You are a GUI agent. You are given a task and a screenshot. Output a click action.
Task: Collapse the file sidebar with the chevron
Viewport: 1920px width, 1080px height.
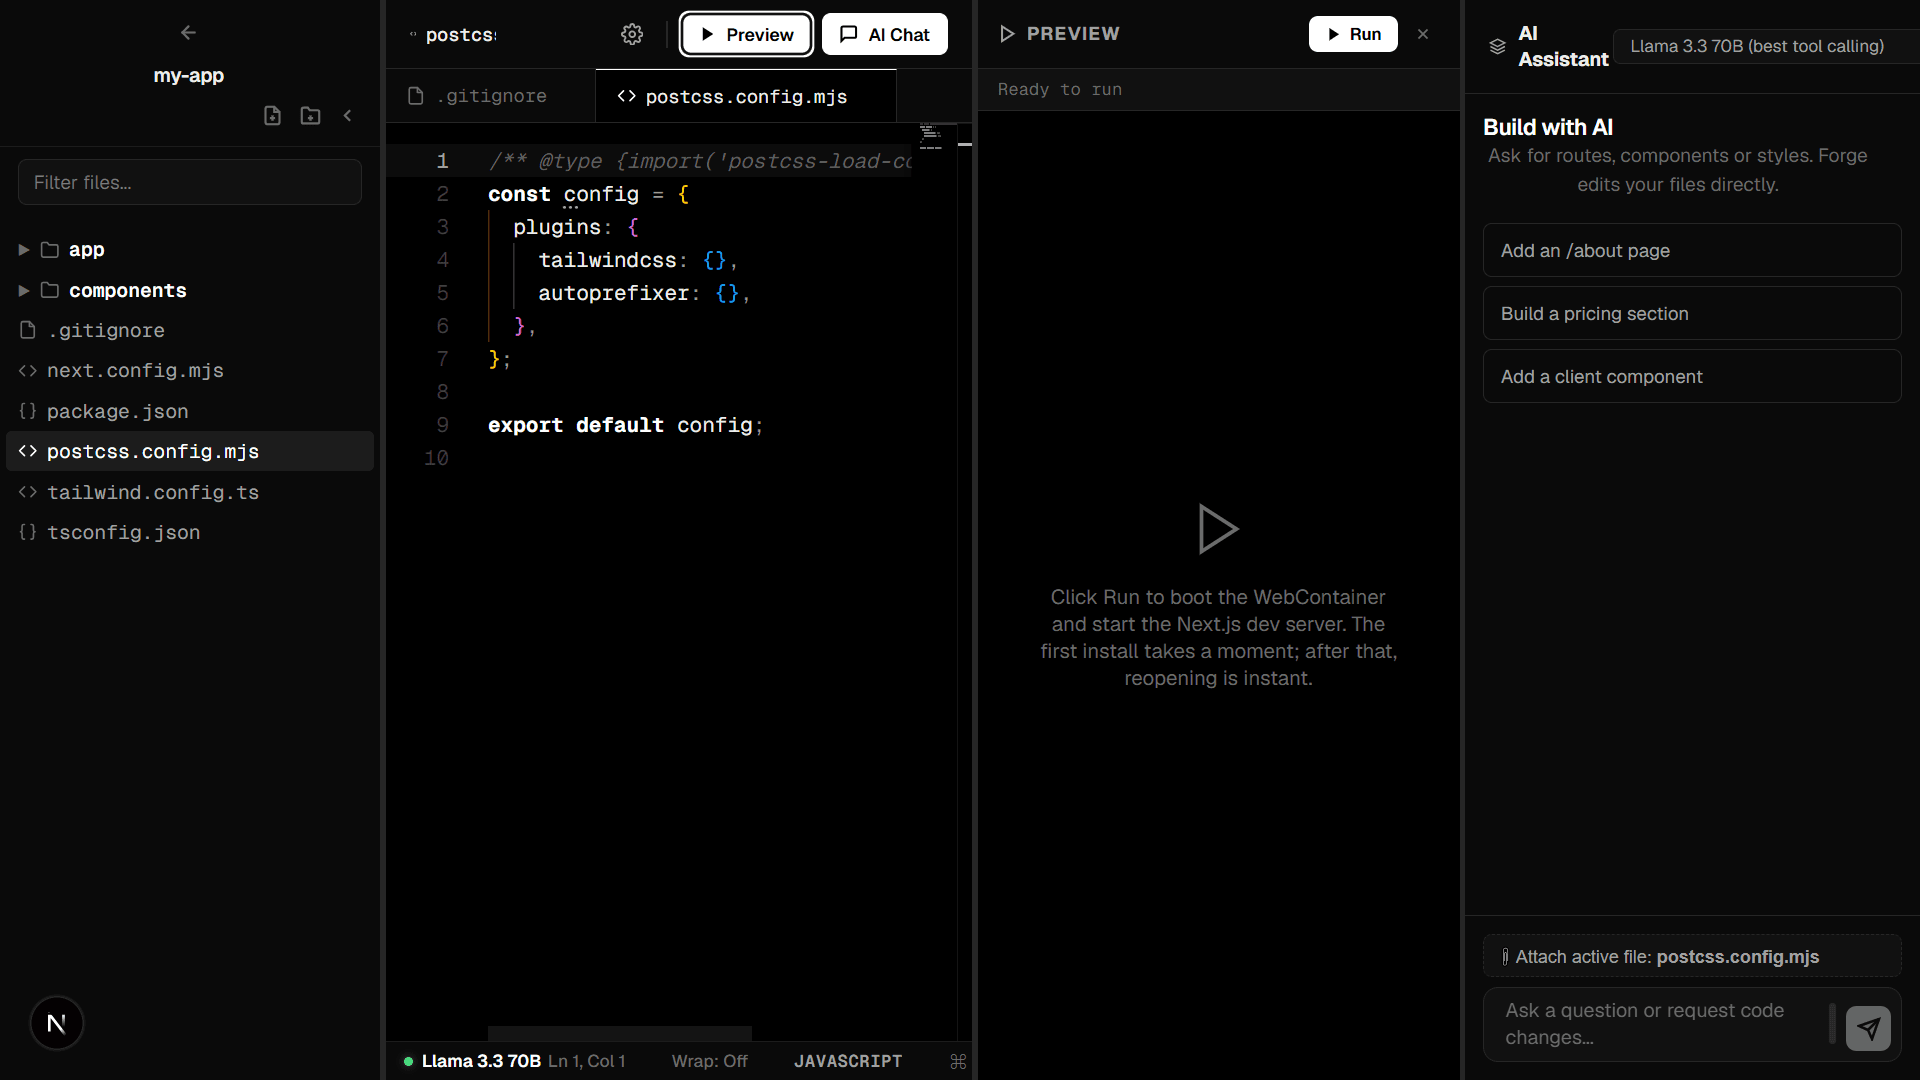[x=348, y=115]
